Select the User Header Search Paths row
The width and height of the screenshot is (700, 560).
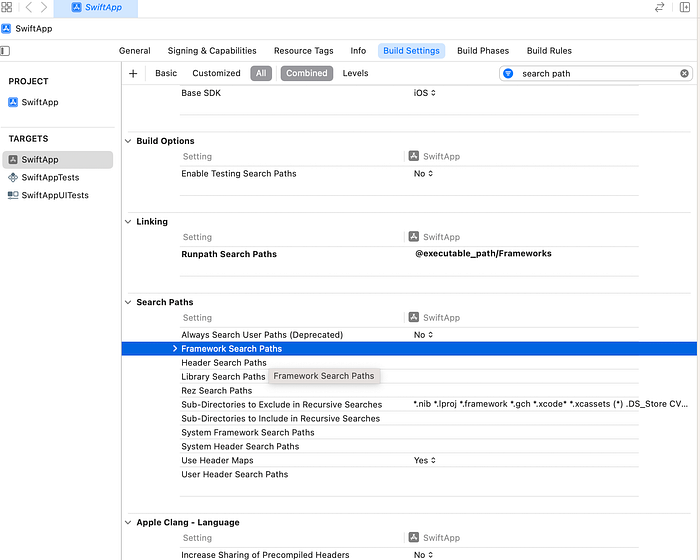(234, 474)
